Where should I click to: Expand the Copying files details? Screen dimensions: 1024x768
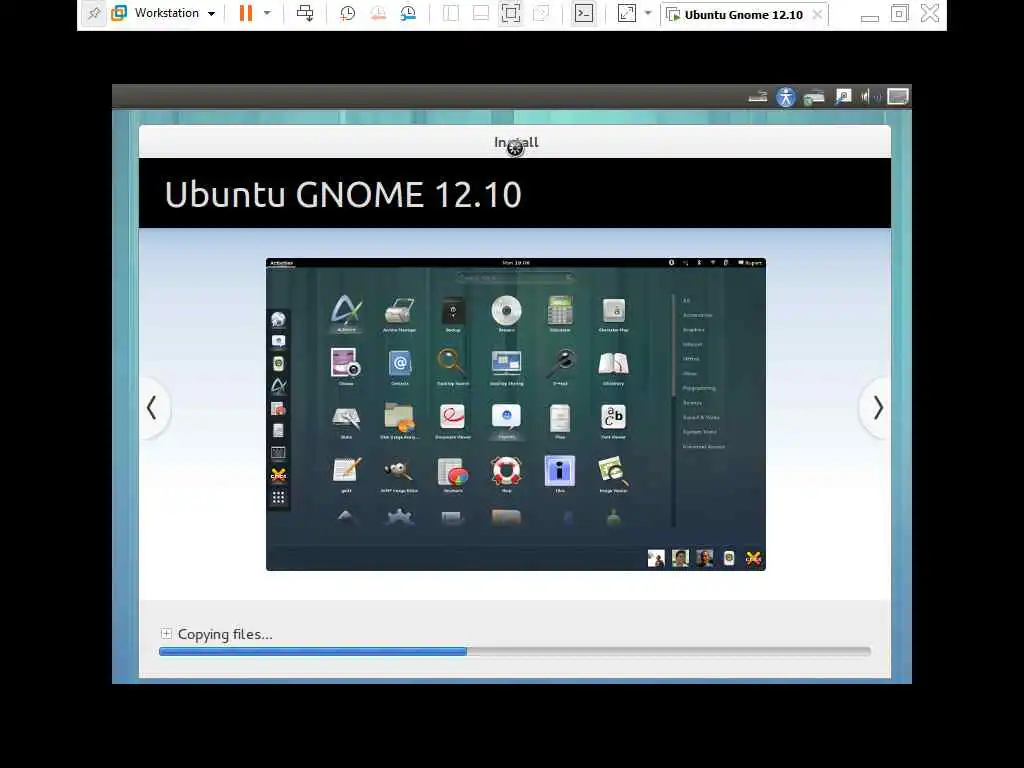[166, 633]
